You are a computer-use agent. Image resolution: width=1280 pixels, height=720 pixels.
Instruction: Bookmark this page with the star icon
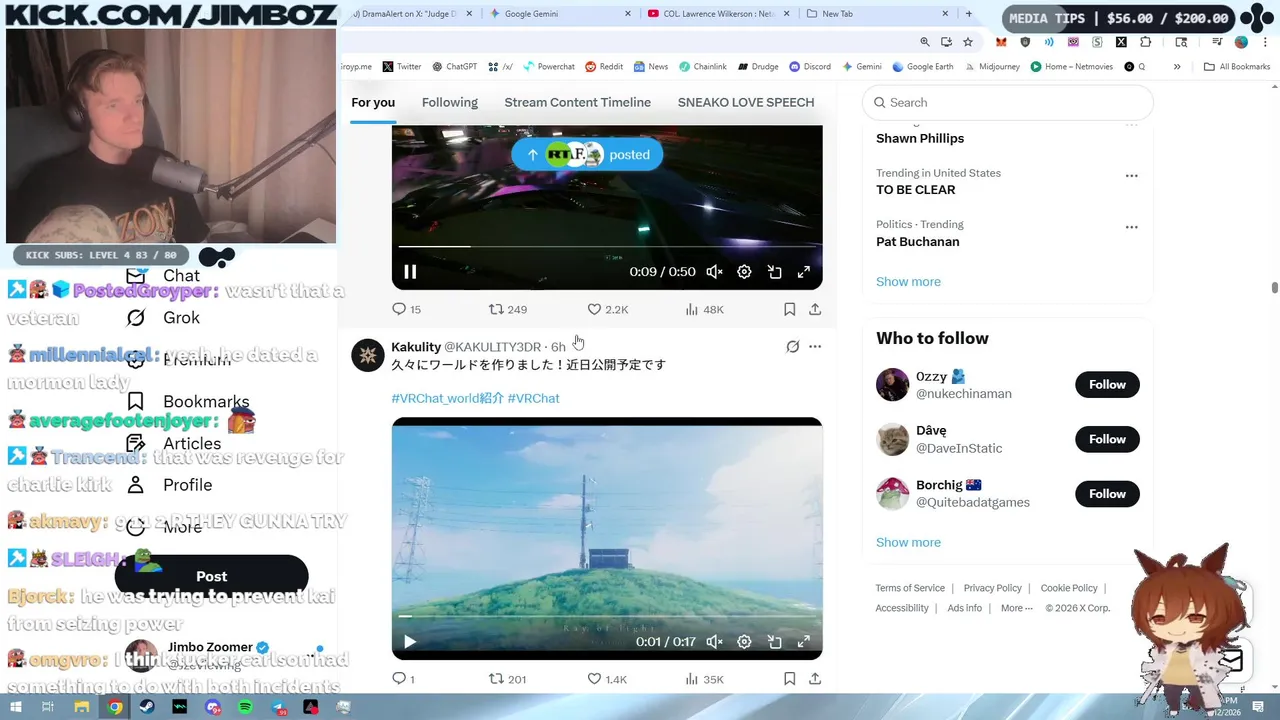click(x=968, y=42)
